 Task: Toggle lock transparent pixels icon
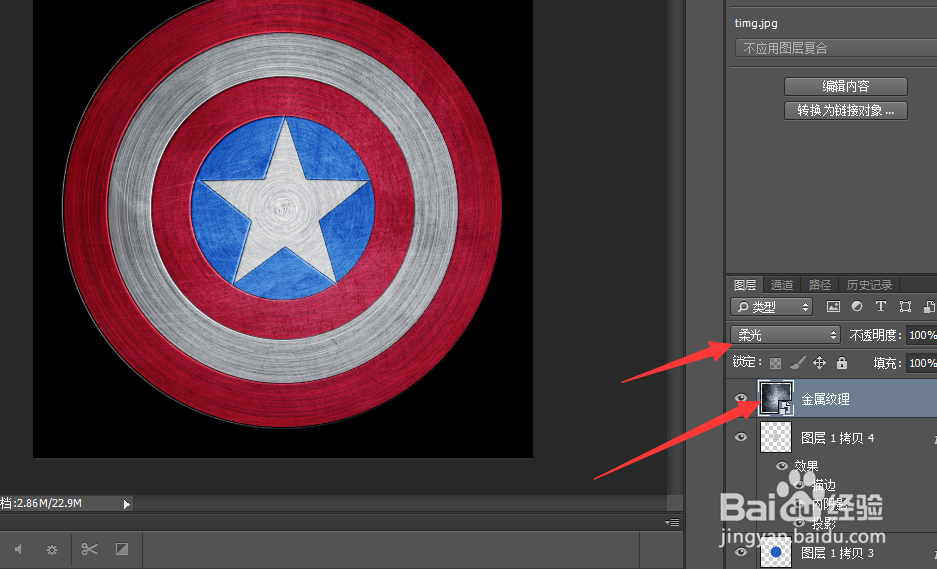pyautogui.click(x=775, y=363)
